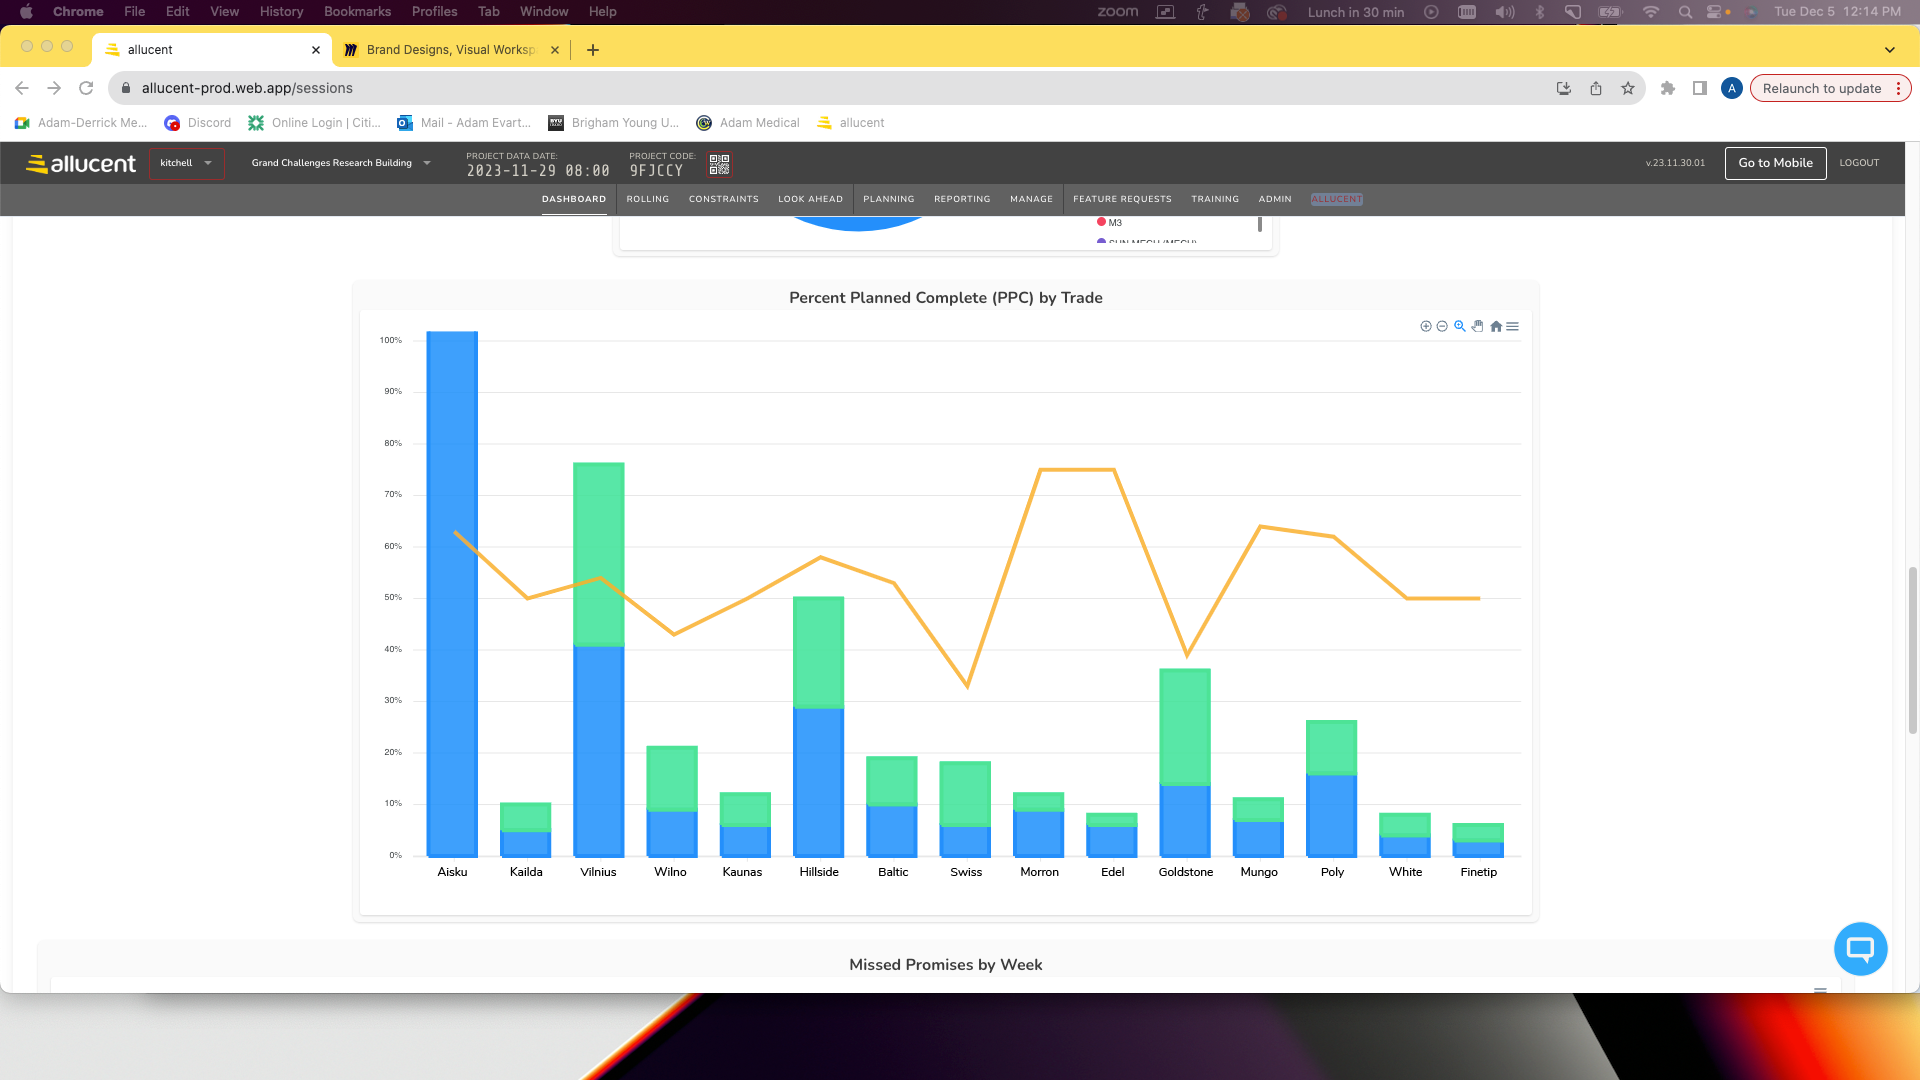Image resolution: width=1920 pixels, height=1080 pixels.
Task: Toggle the Chrome side panel
Action: point(1699,88)
